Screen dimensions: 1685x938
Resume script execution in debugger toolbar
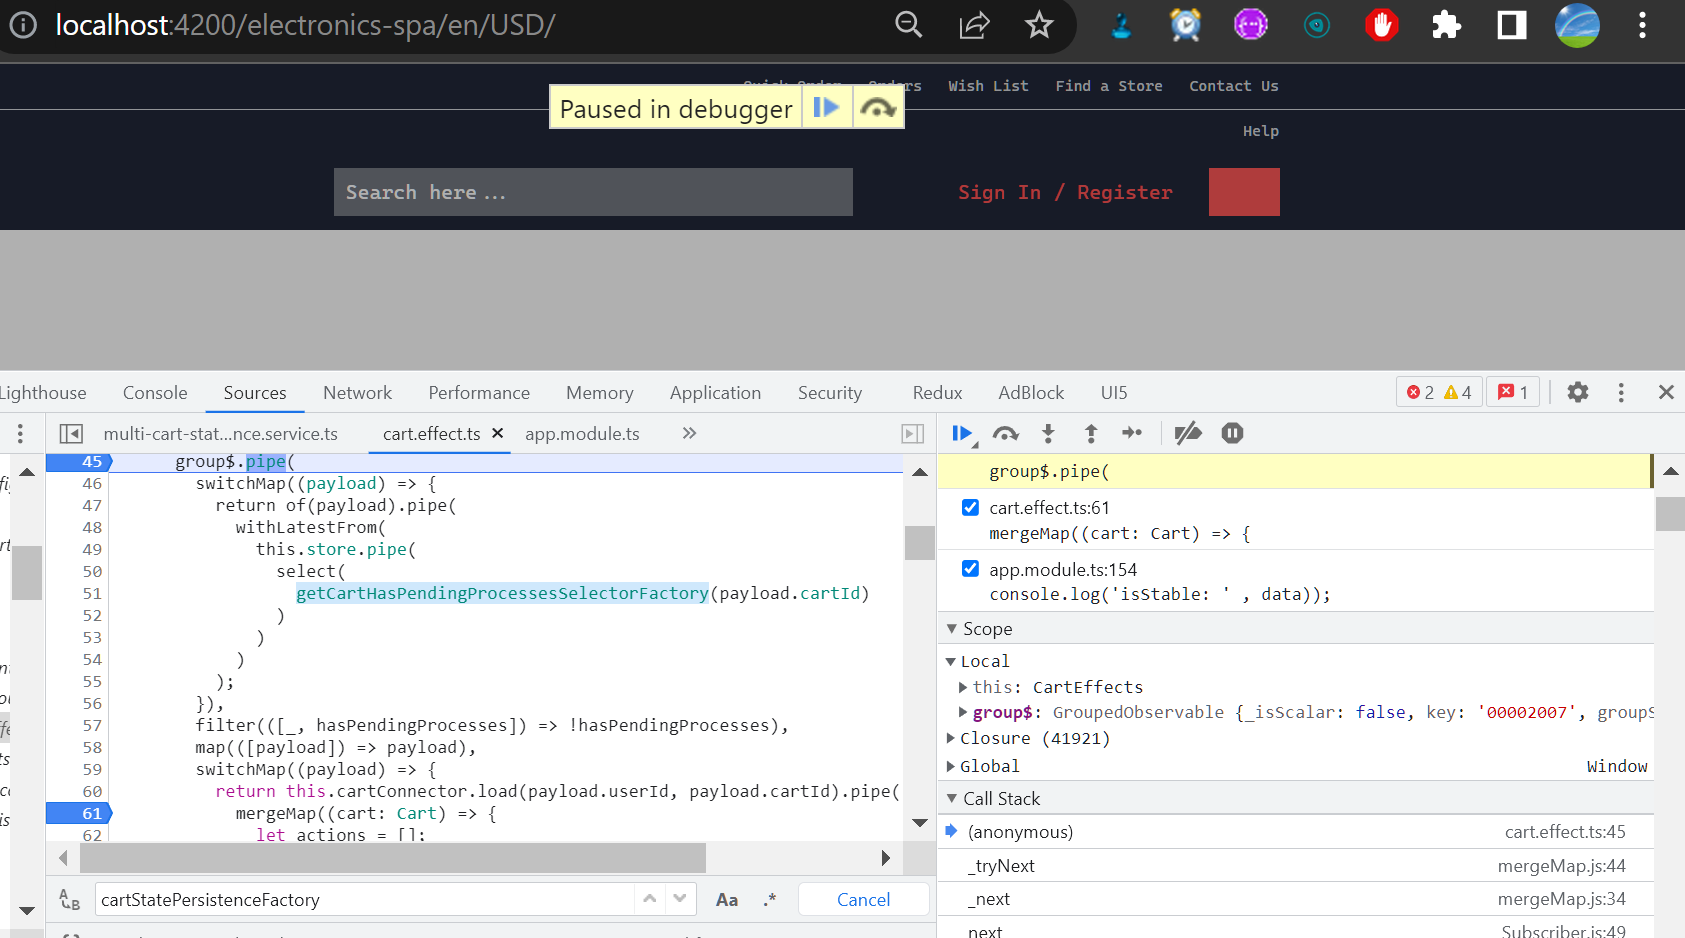962,433
